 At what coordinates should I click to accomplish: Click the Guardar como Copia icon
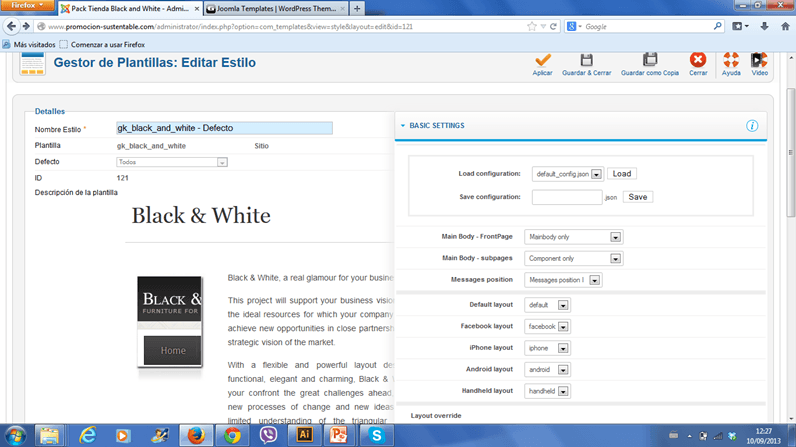pos(650,60)
